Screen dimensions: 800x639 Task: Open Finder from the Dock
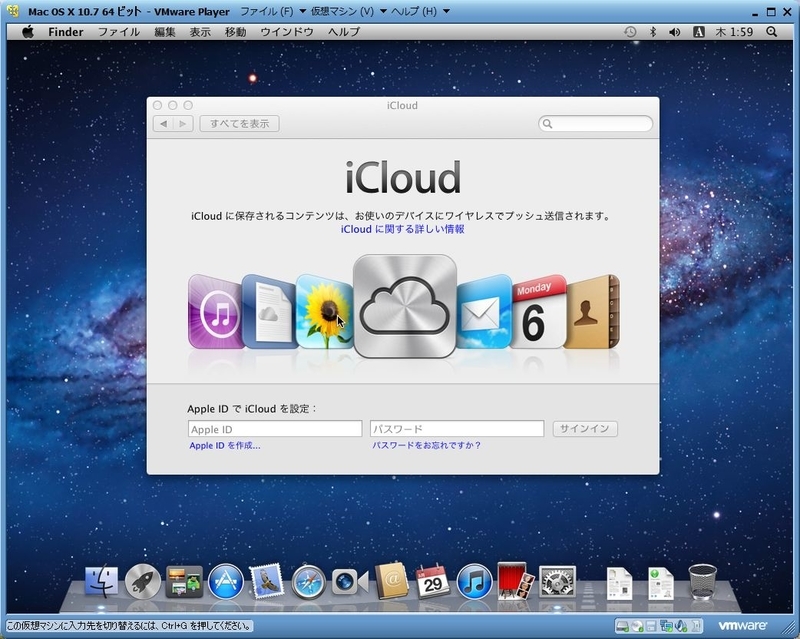(101, 581)
